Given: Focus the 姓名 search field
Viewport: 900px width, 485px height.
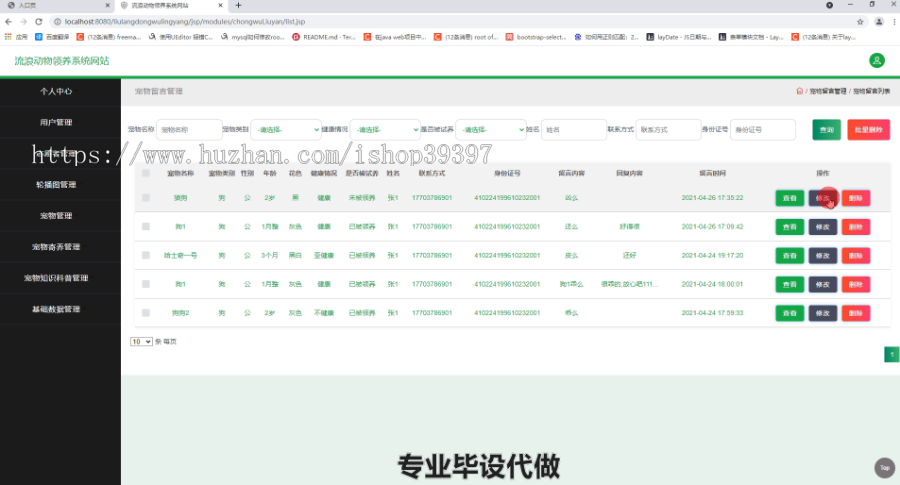Looking at the screenshot, I should [x=573, y=130].
